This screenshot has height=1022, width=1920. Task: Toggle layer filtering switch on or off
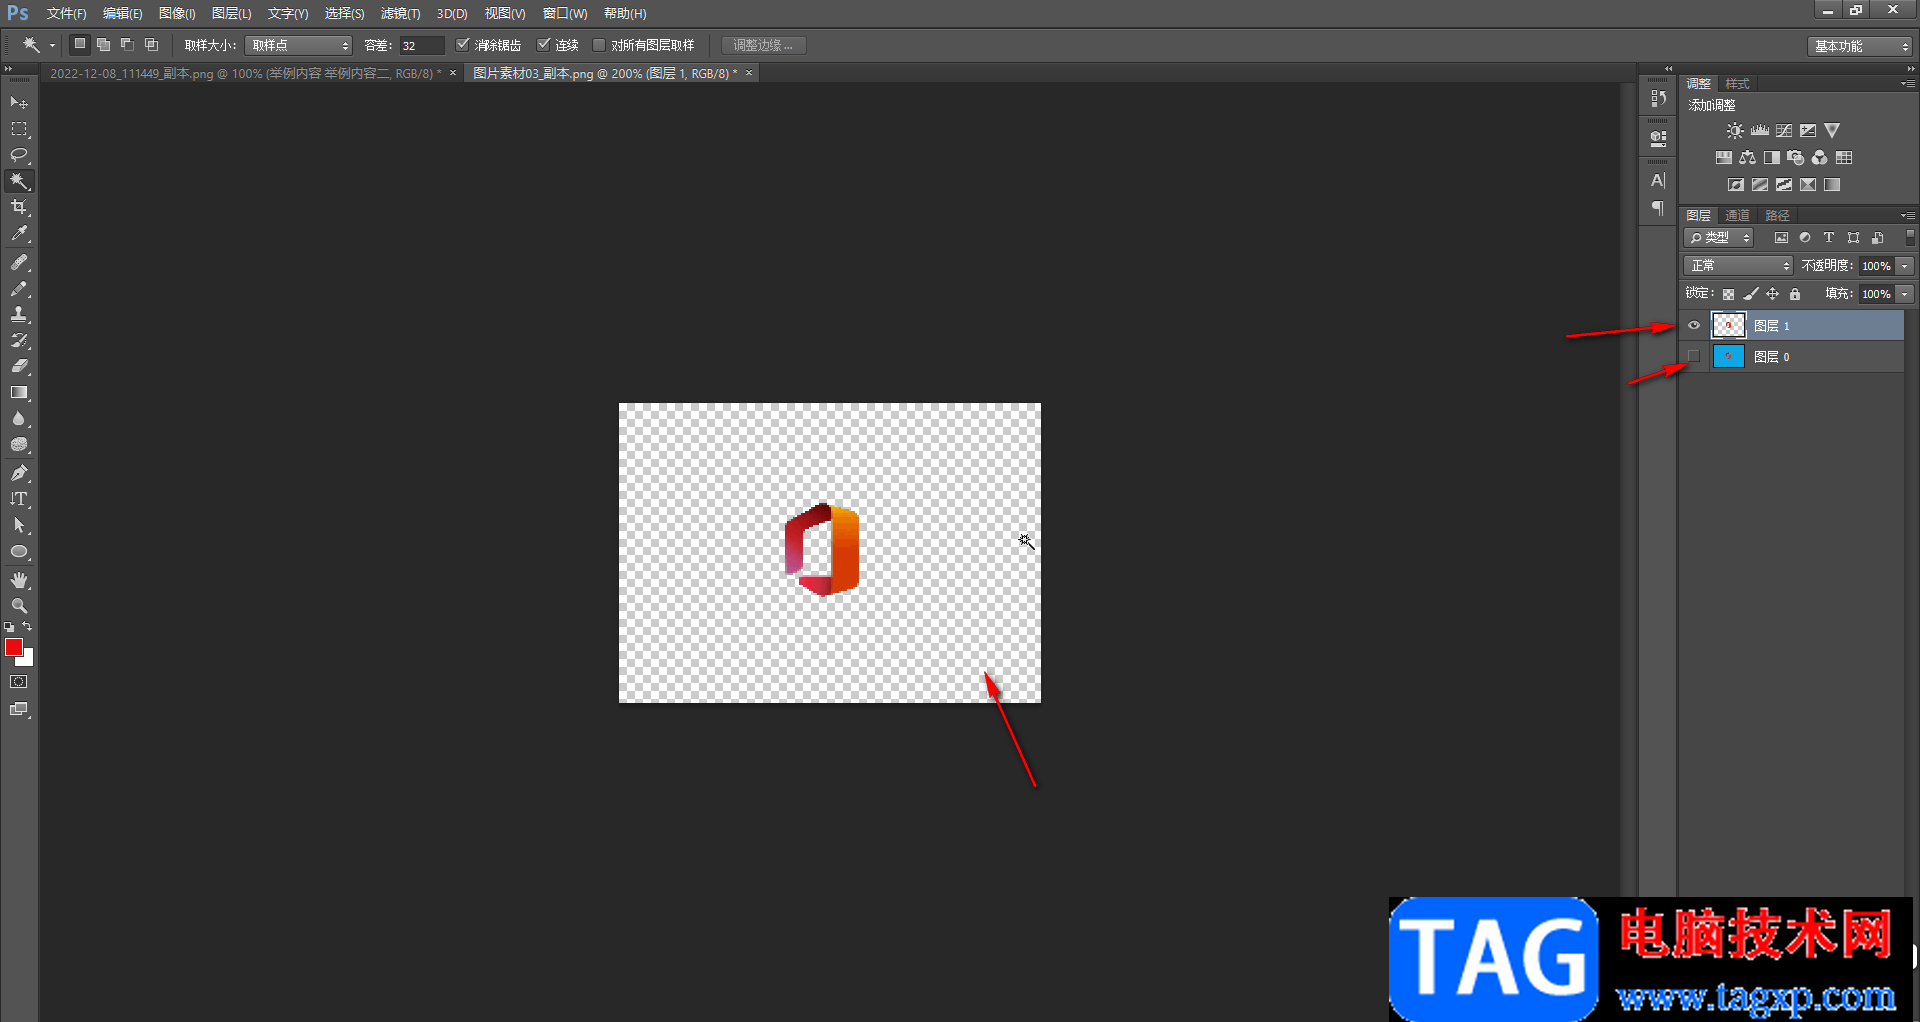(1910, 238)
